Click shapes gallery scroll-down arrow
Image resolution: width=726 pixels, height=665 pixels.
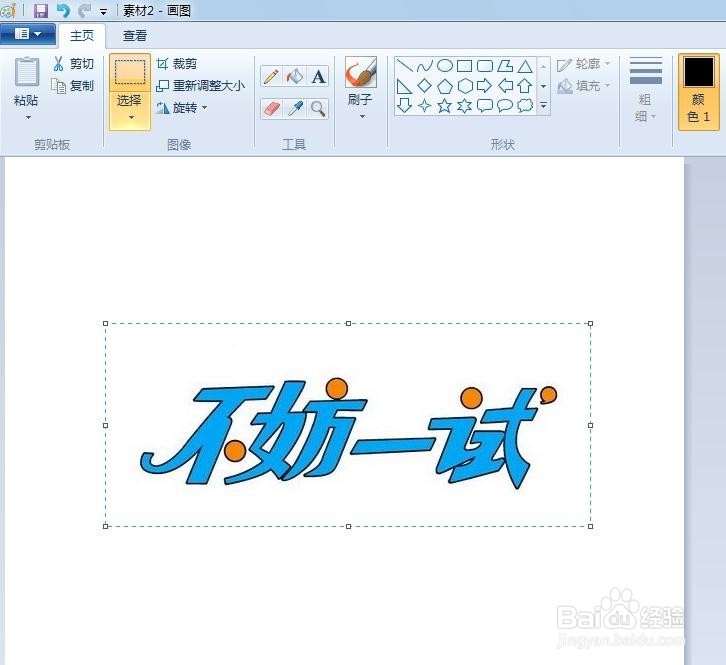(x=544, y=86)
